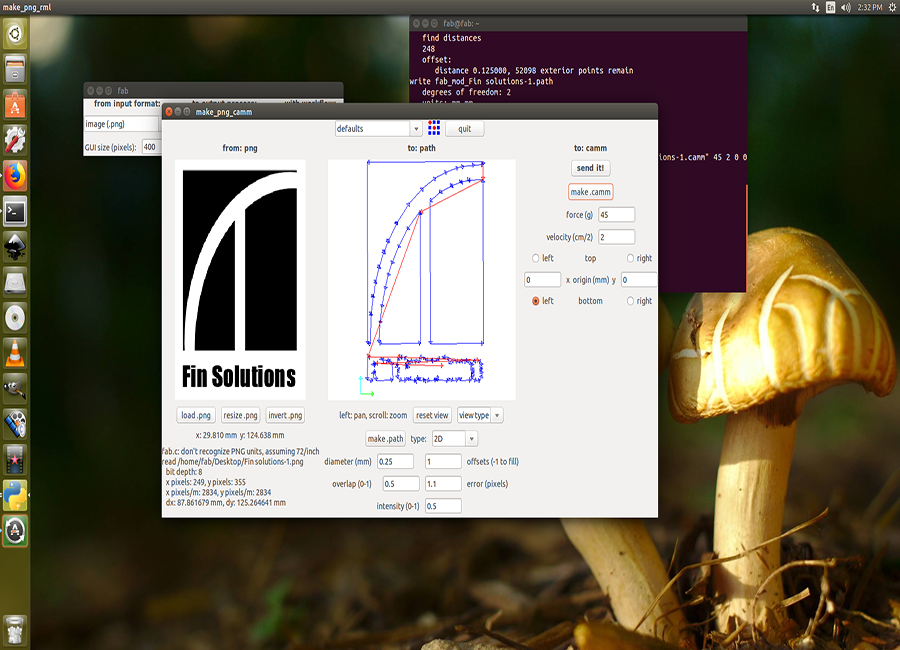The width and height of the screenshot is (900, 650).
Task: Click the error (pixels) input field
Action: click(x=443, y=484)
